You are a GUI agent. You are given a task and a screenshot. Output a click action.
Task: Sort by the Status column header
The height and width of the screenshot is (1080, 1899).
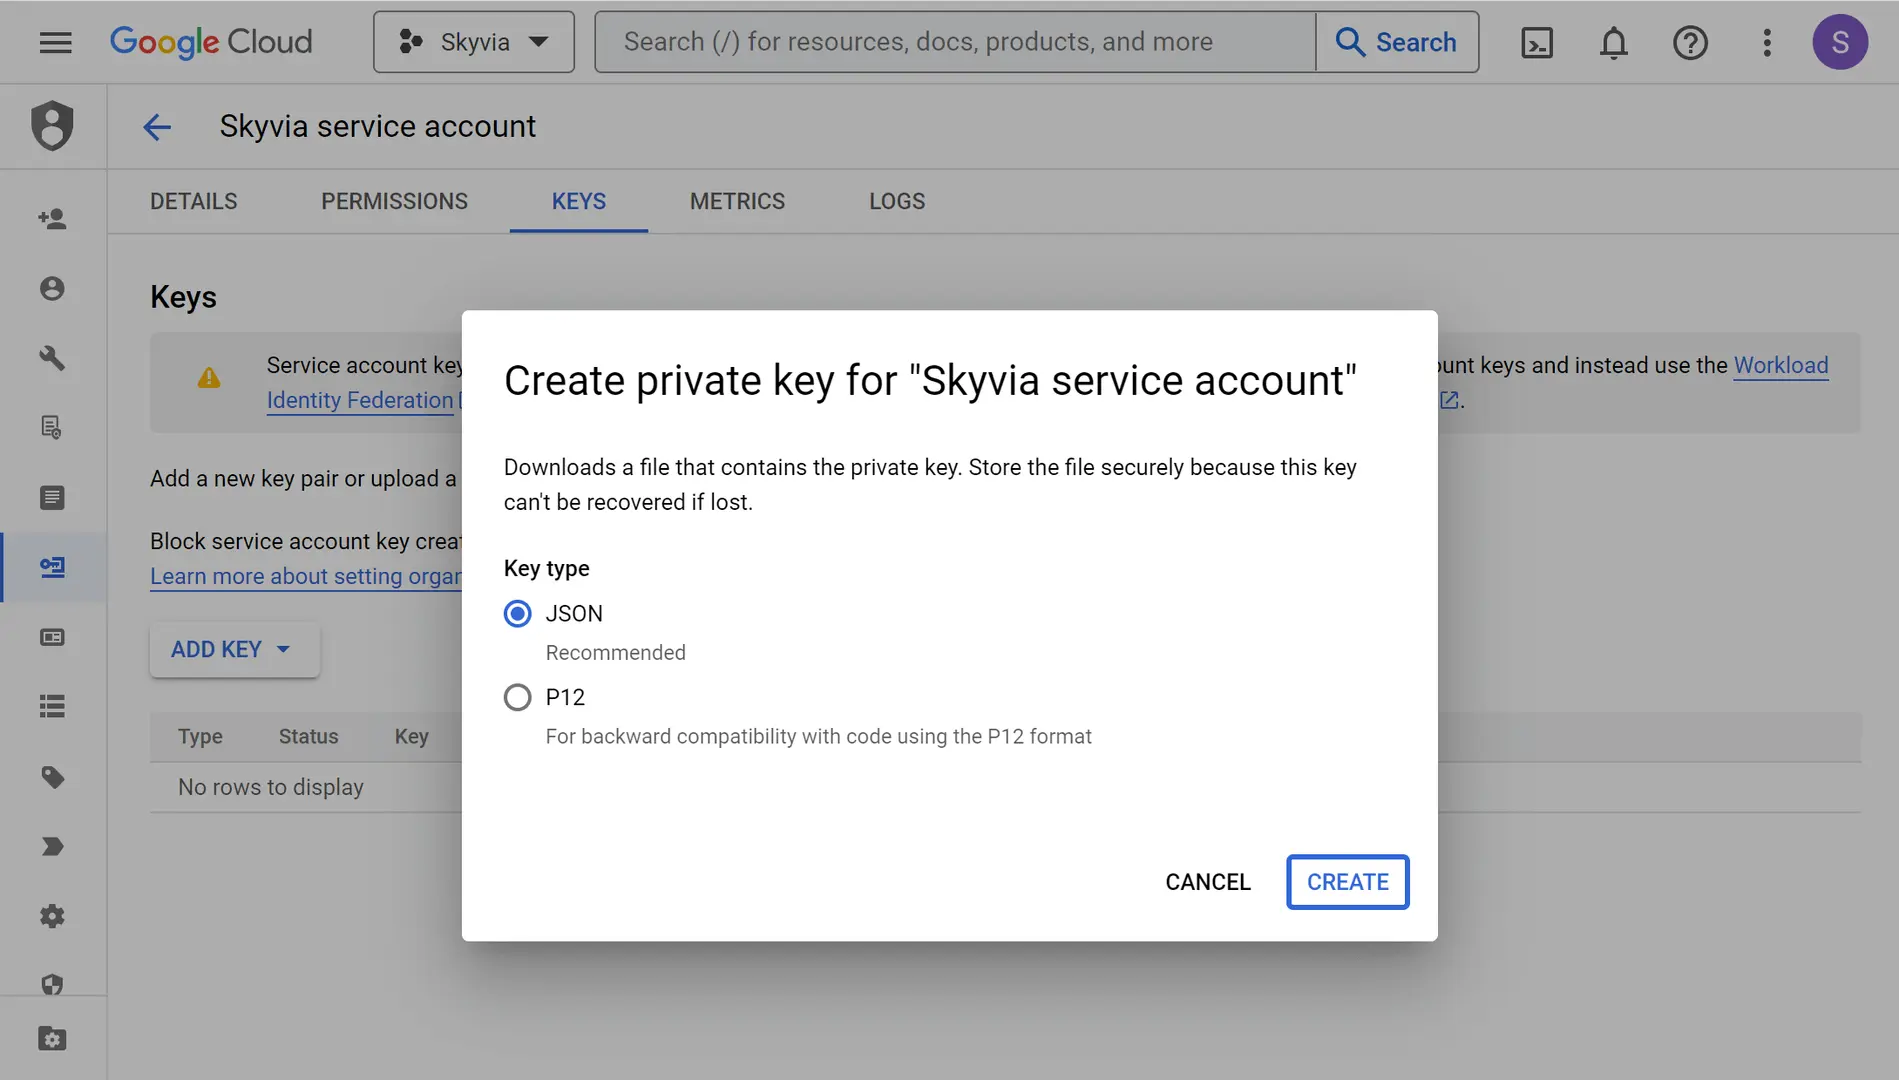pos(308,737)
